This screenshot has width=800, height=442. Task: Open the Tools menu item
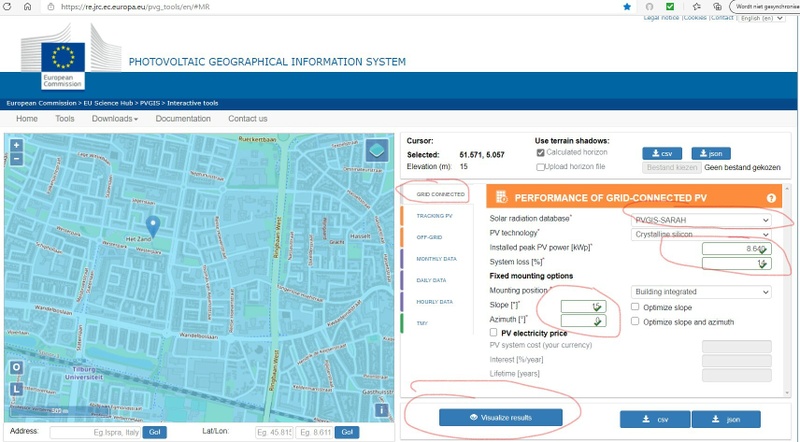click(x=65, y=118)
